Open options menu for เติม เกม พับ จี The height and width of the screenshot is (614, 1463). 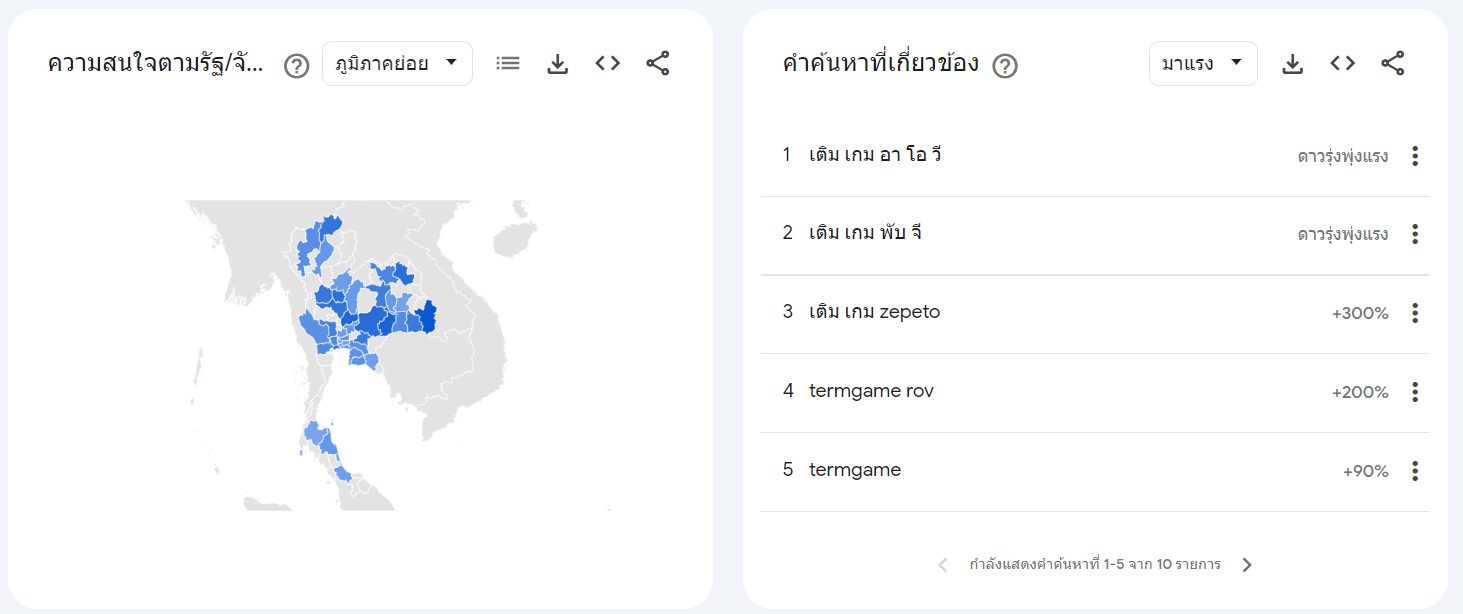point(1415,234)
